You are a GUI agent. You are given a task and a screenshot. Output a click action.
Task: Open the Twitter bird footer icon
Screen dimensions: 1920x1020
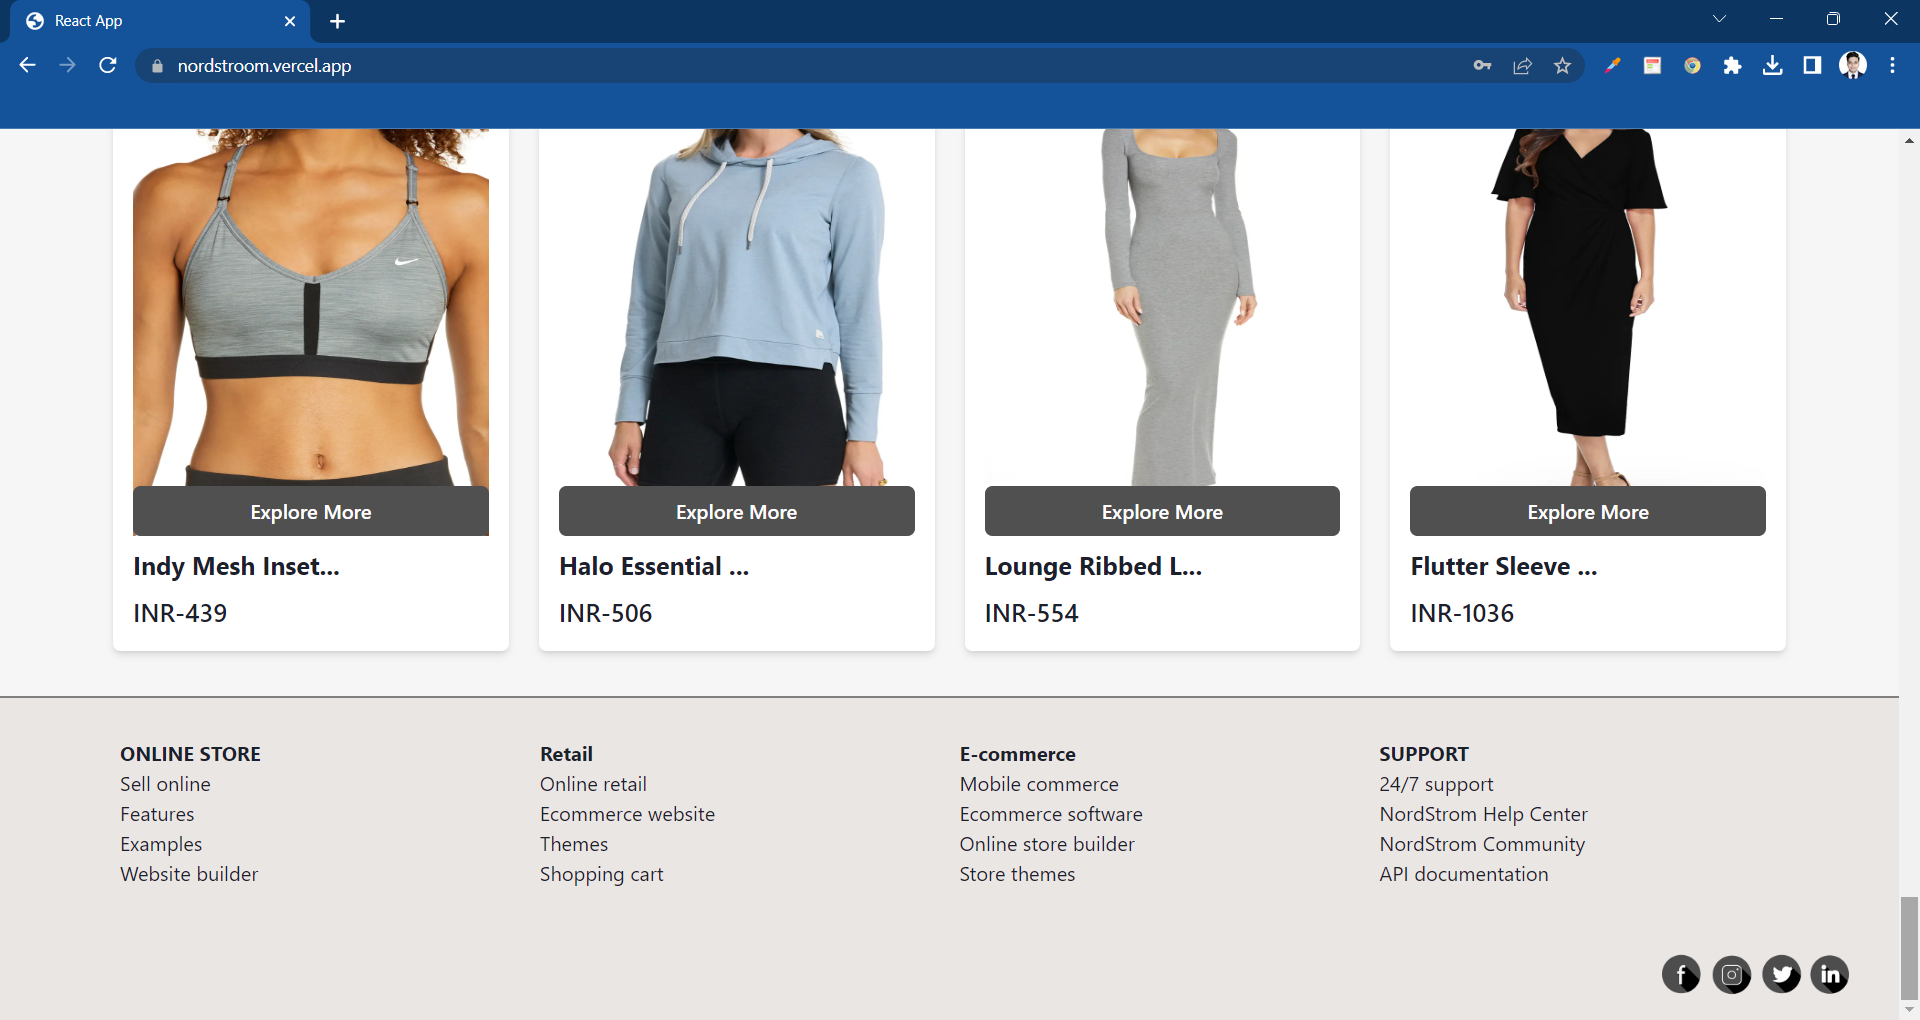click(1781, 974)
